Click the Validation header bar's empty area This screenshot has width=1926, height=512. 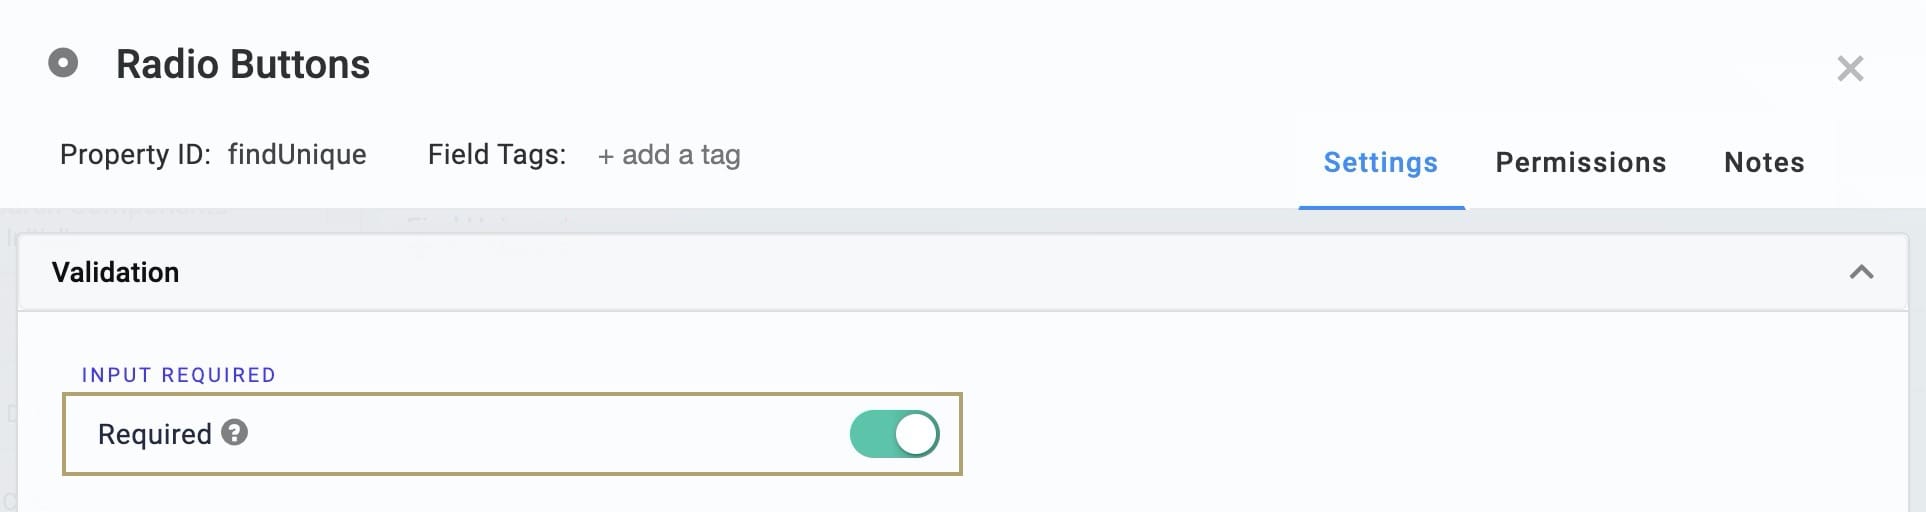(x=1000, y=272)
